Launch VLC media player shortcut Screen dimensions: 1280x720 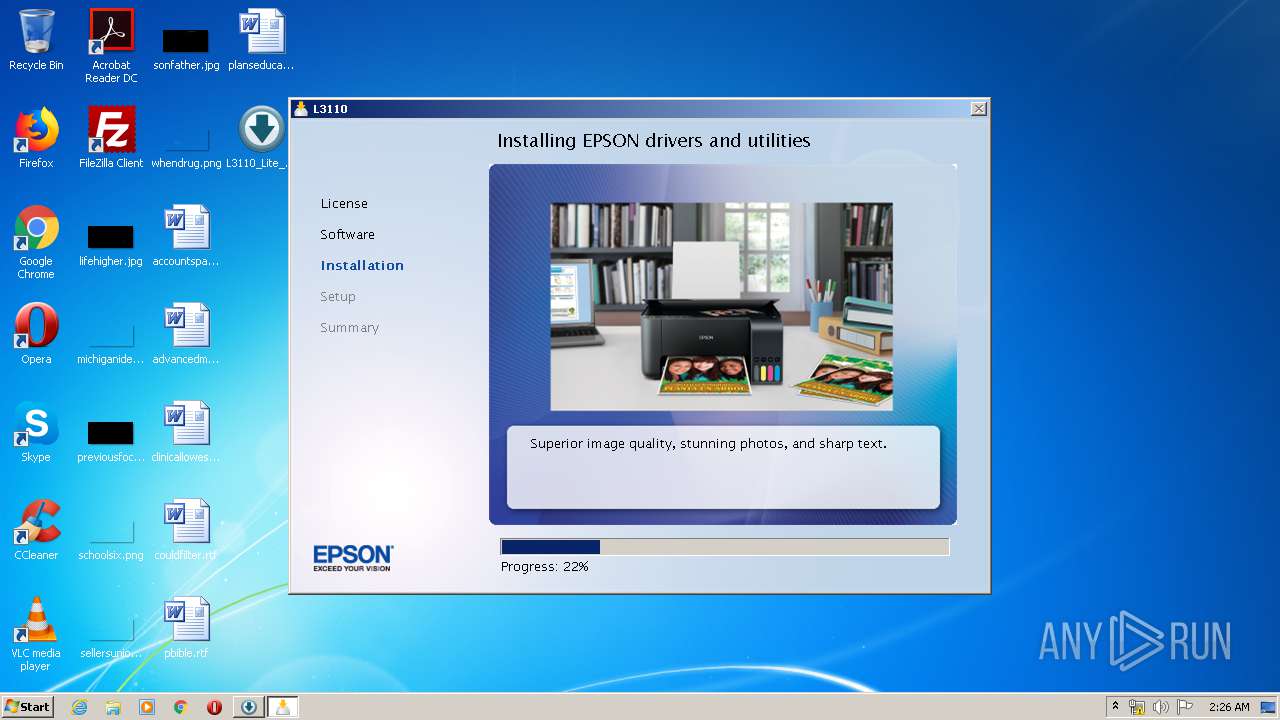coord(36,634)
